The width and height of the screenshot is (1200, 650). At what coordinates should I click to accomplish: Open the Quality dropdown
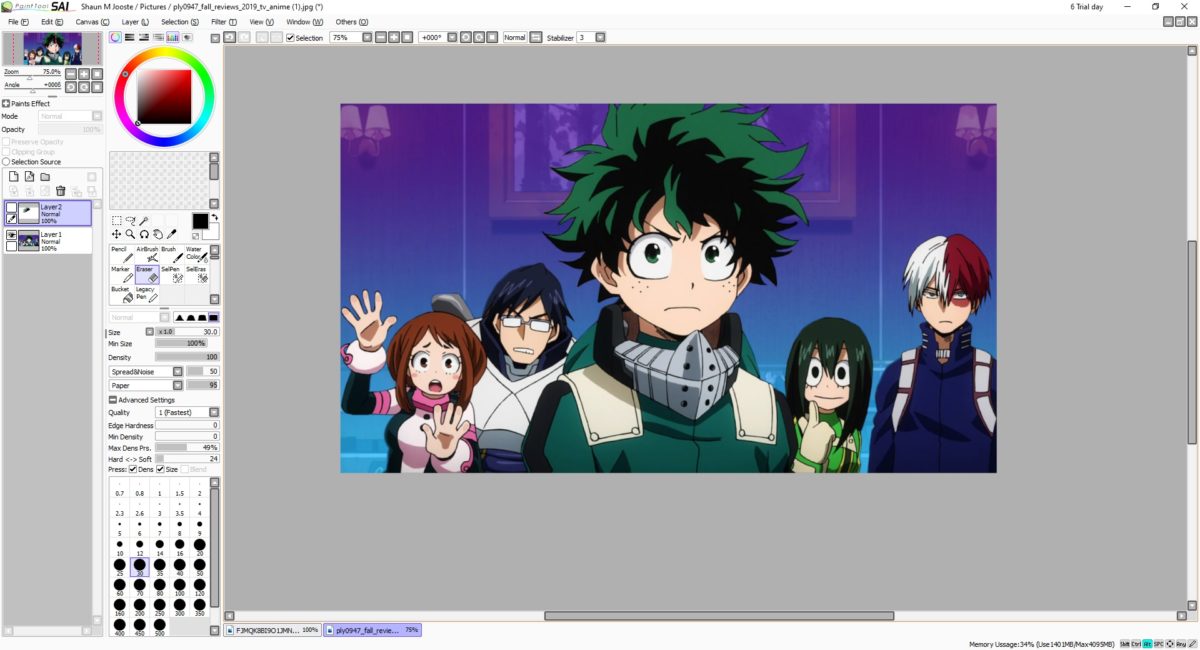(x=187, y=412)
